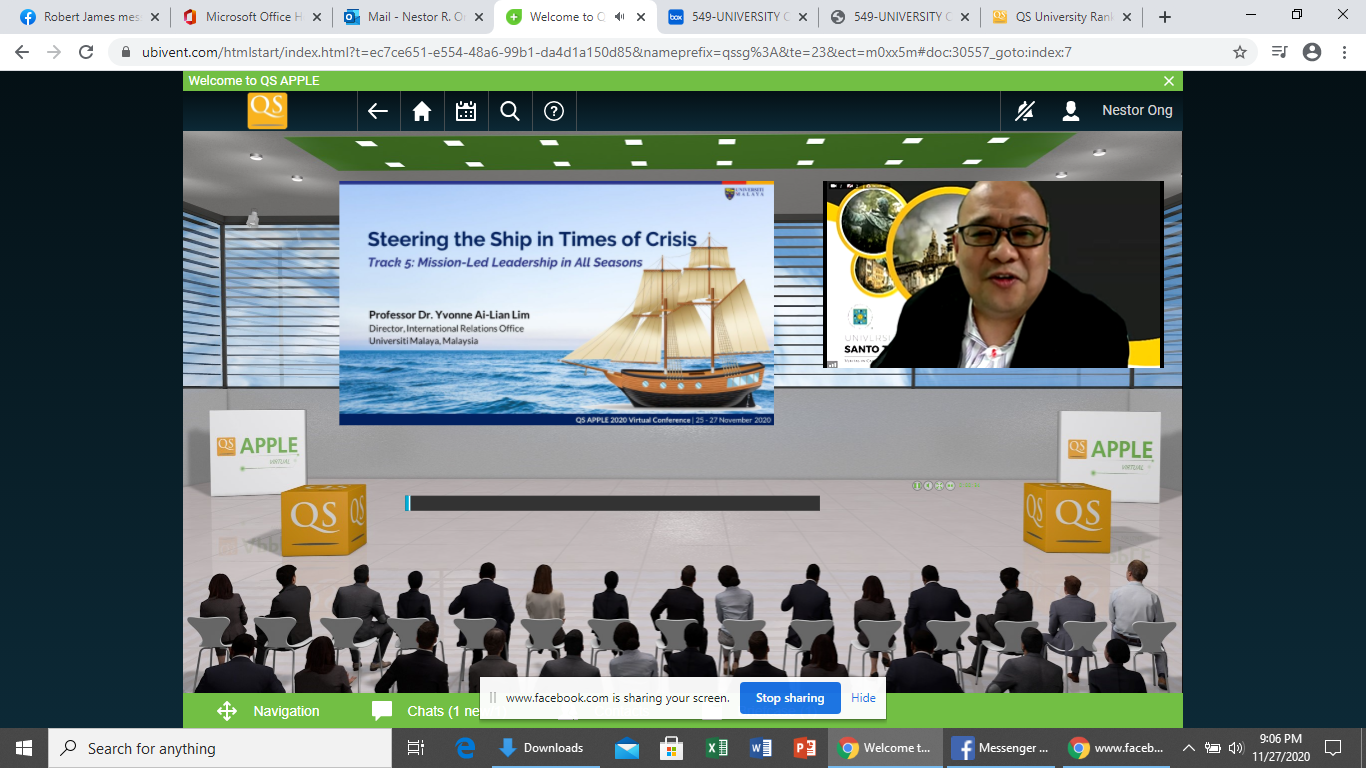Image resolution: width=1366 pixels, height=768 pixels.
Task: Click Chrome's back navigation arrow
Action: click(x=22, y=52)
